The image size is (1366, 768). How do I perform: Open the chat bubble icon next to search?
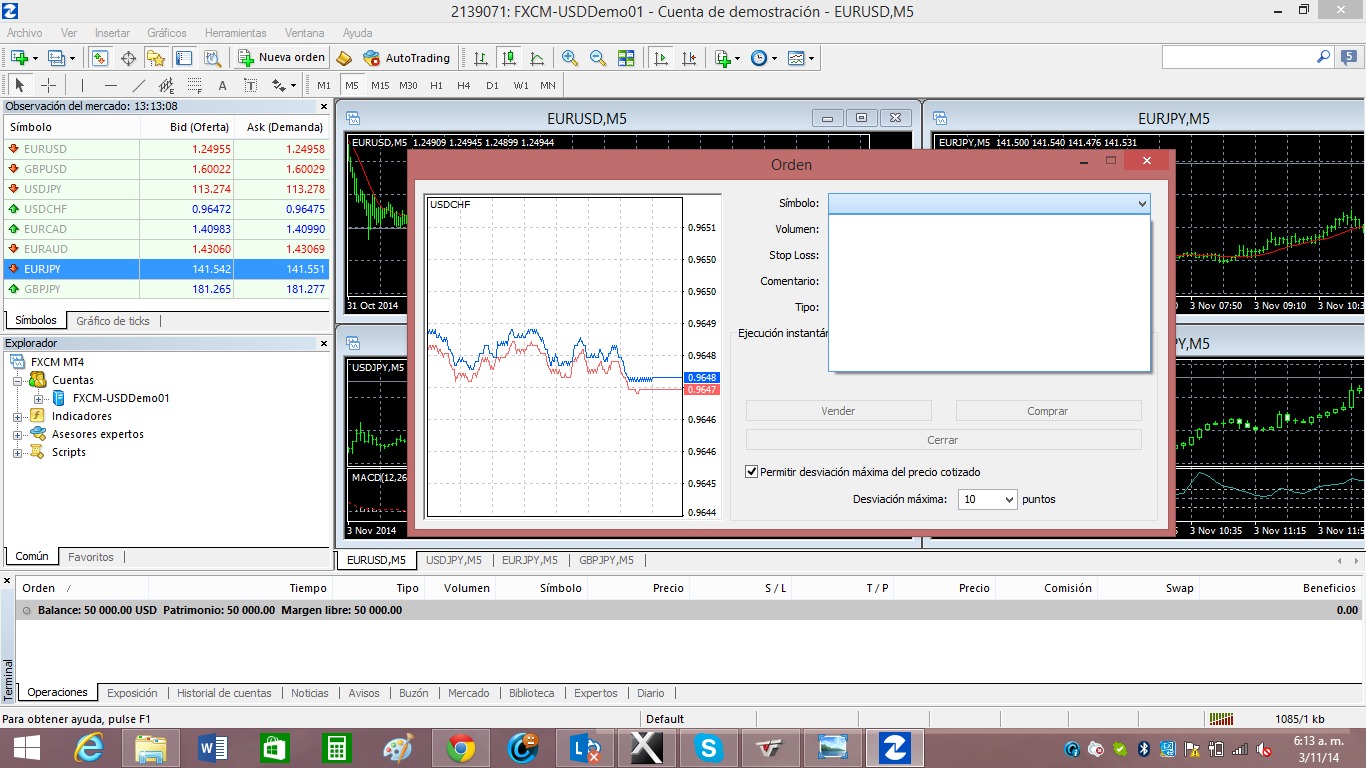1349,58
